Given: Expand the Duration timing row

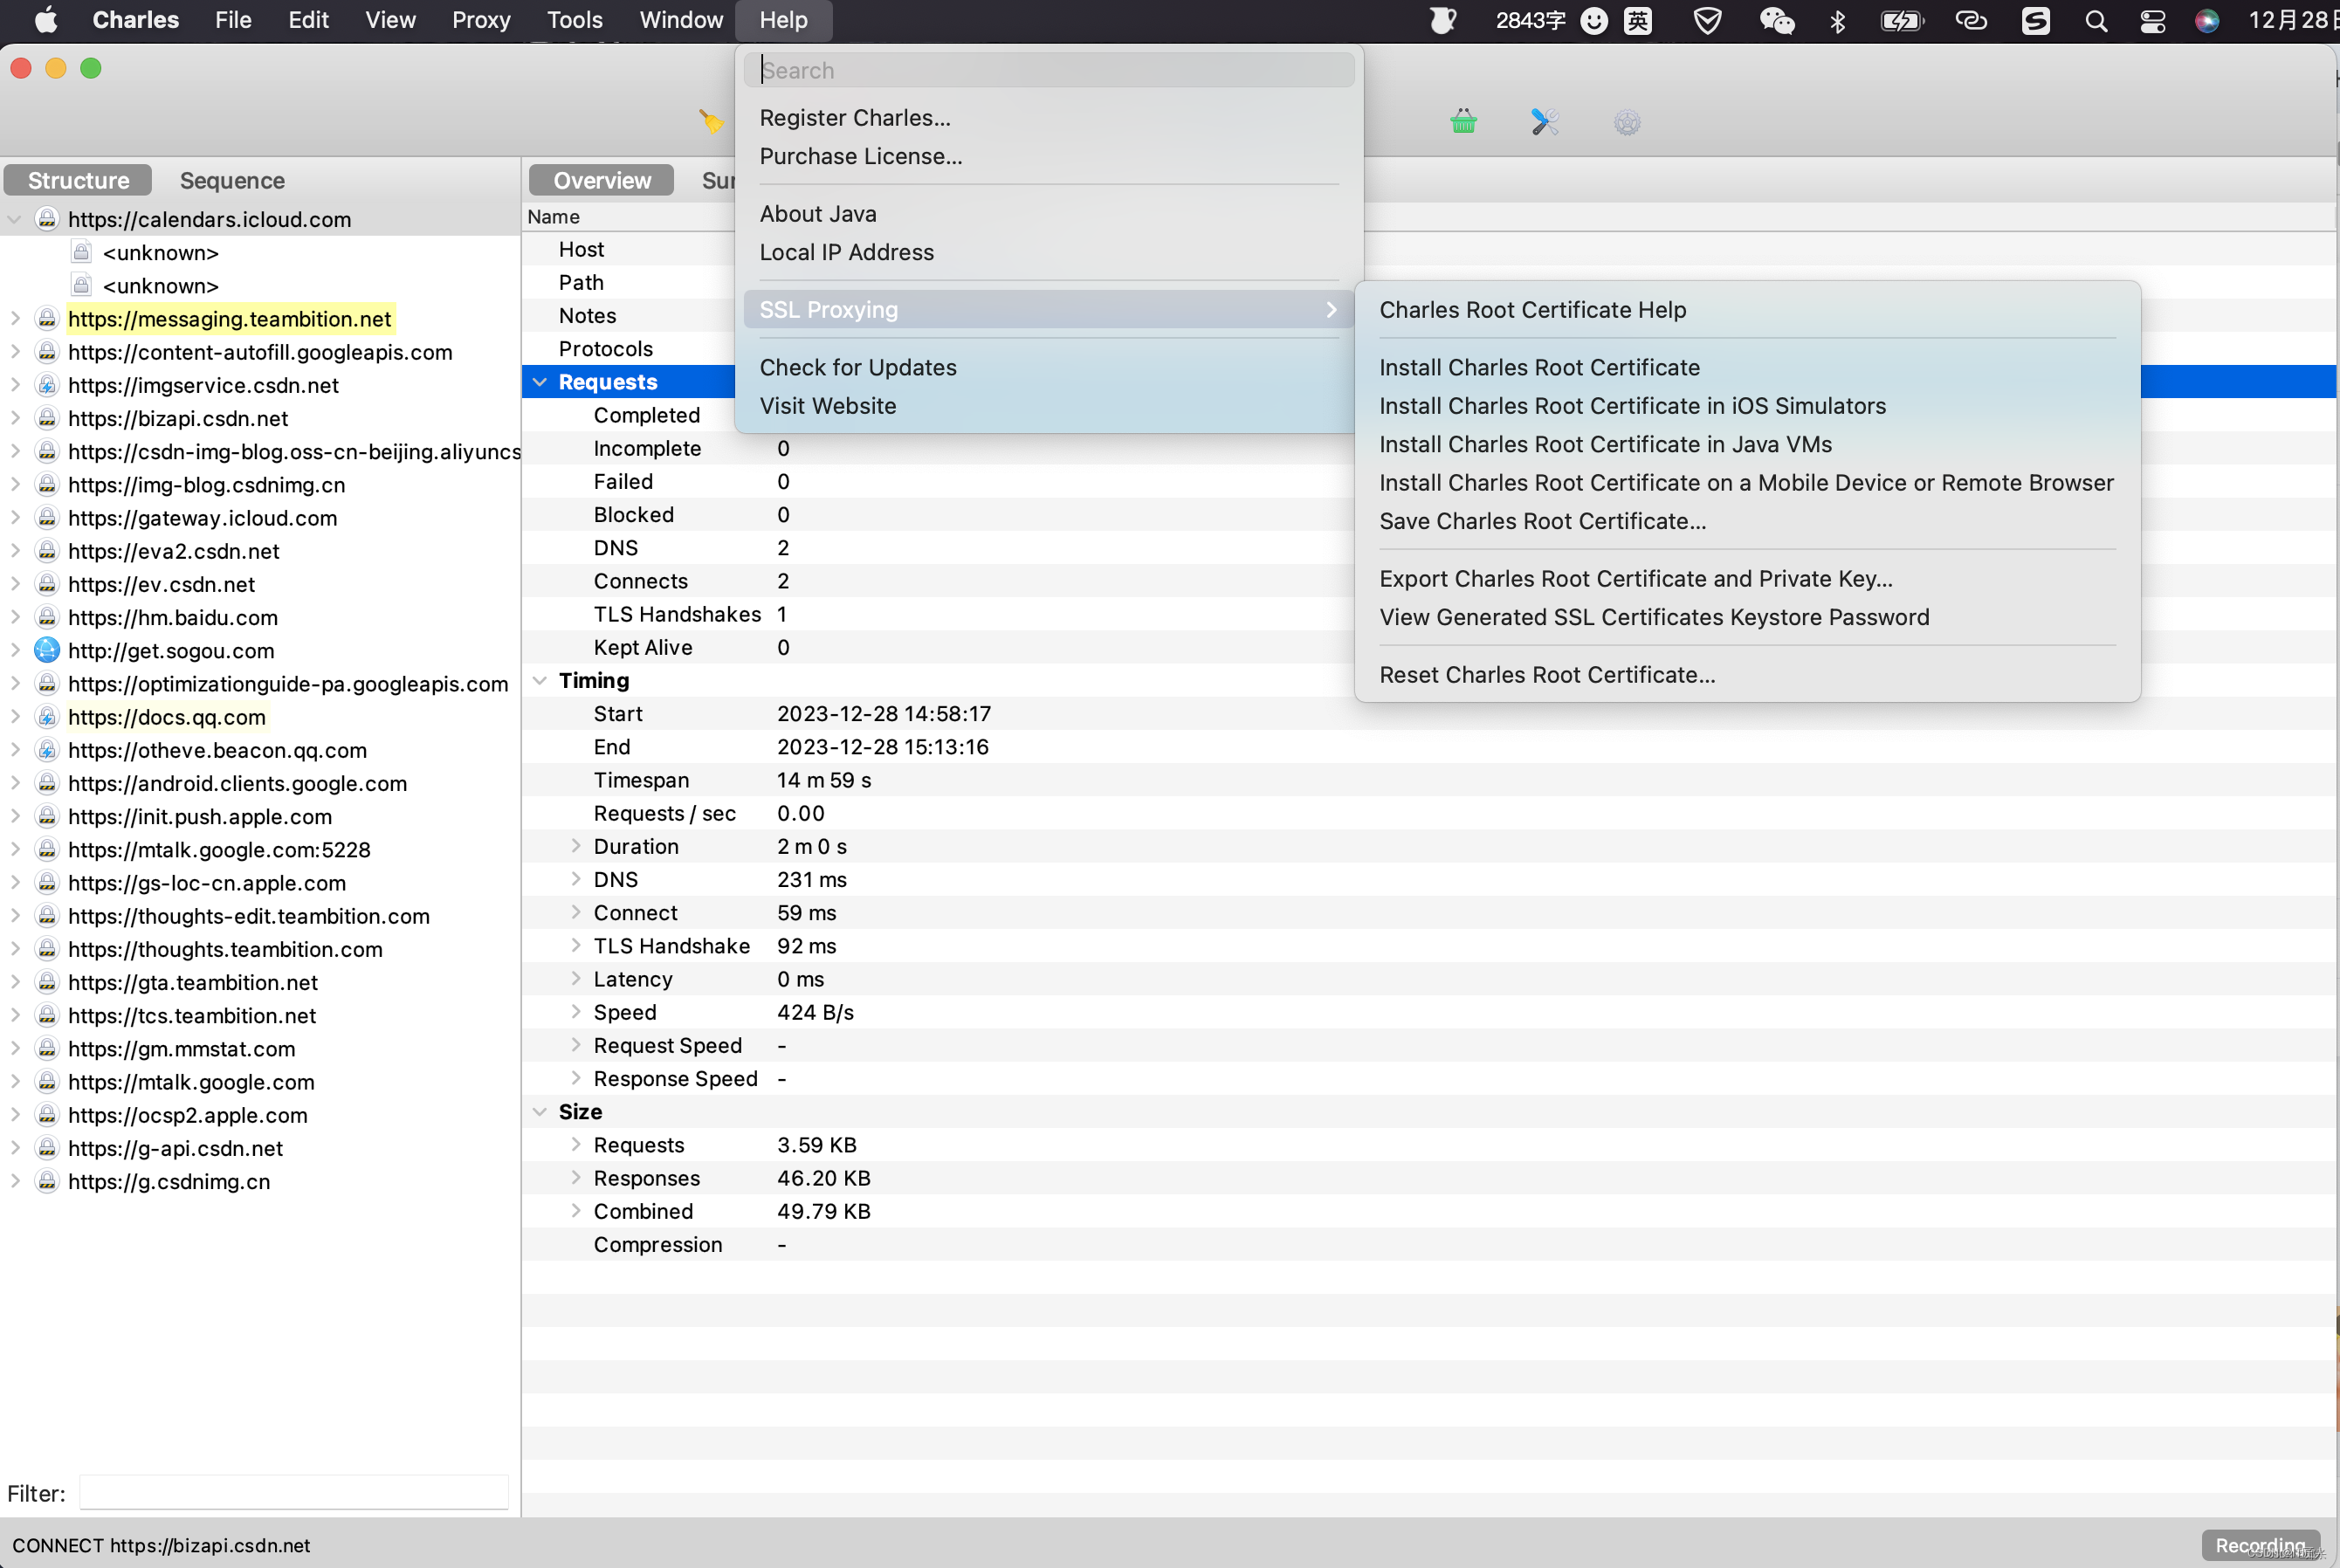Looking at the screenshot, I should (576, 846).
